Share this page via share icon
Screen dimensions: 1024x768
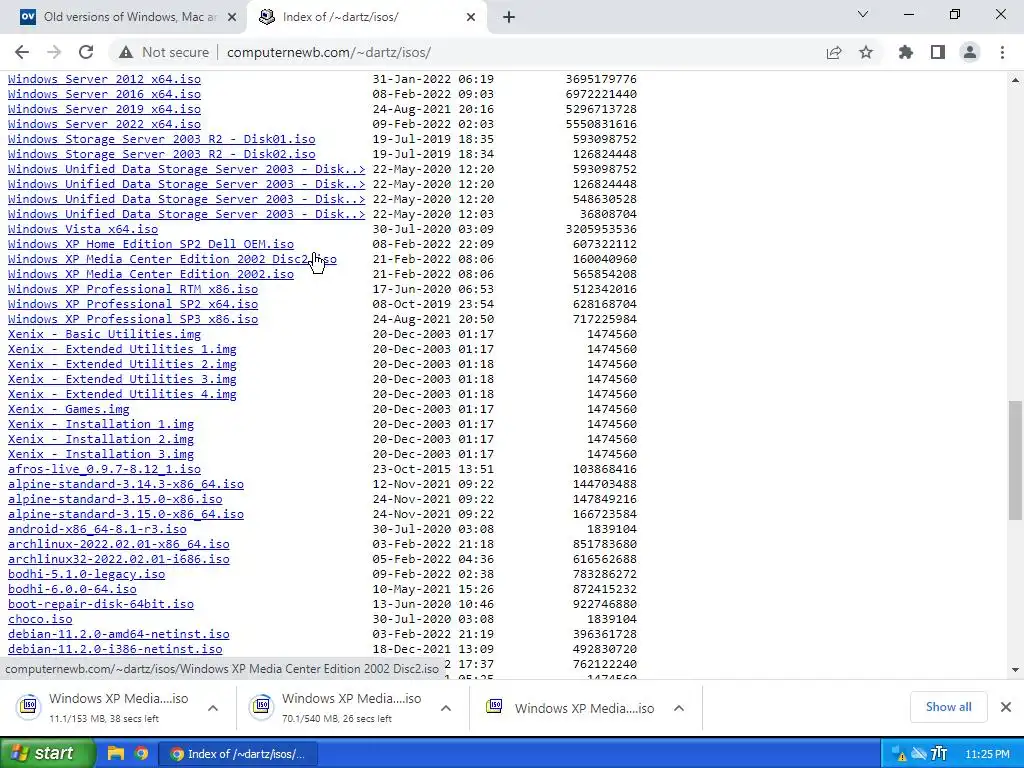click(834, 52)
